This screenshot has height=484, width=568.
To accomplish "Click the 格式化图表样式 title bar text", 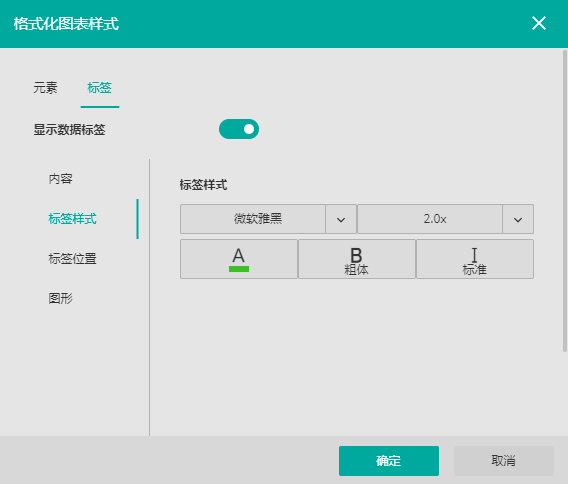I will point(66,24).
